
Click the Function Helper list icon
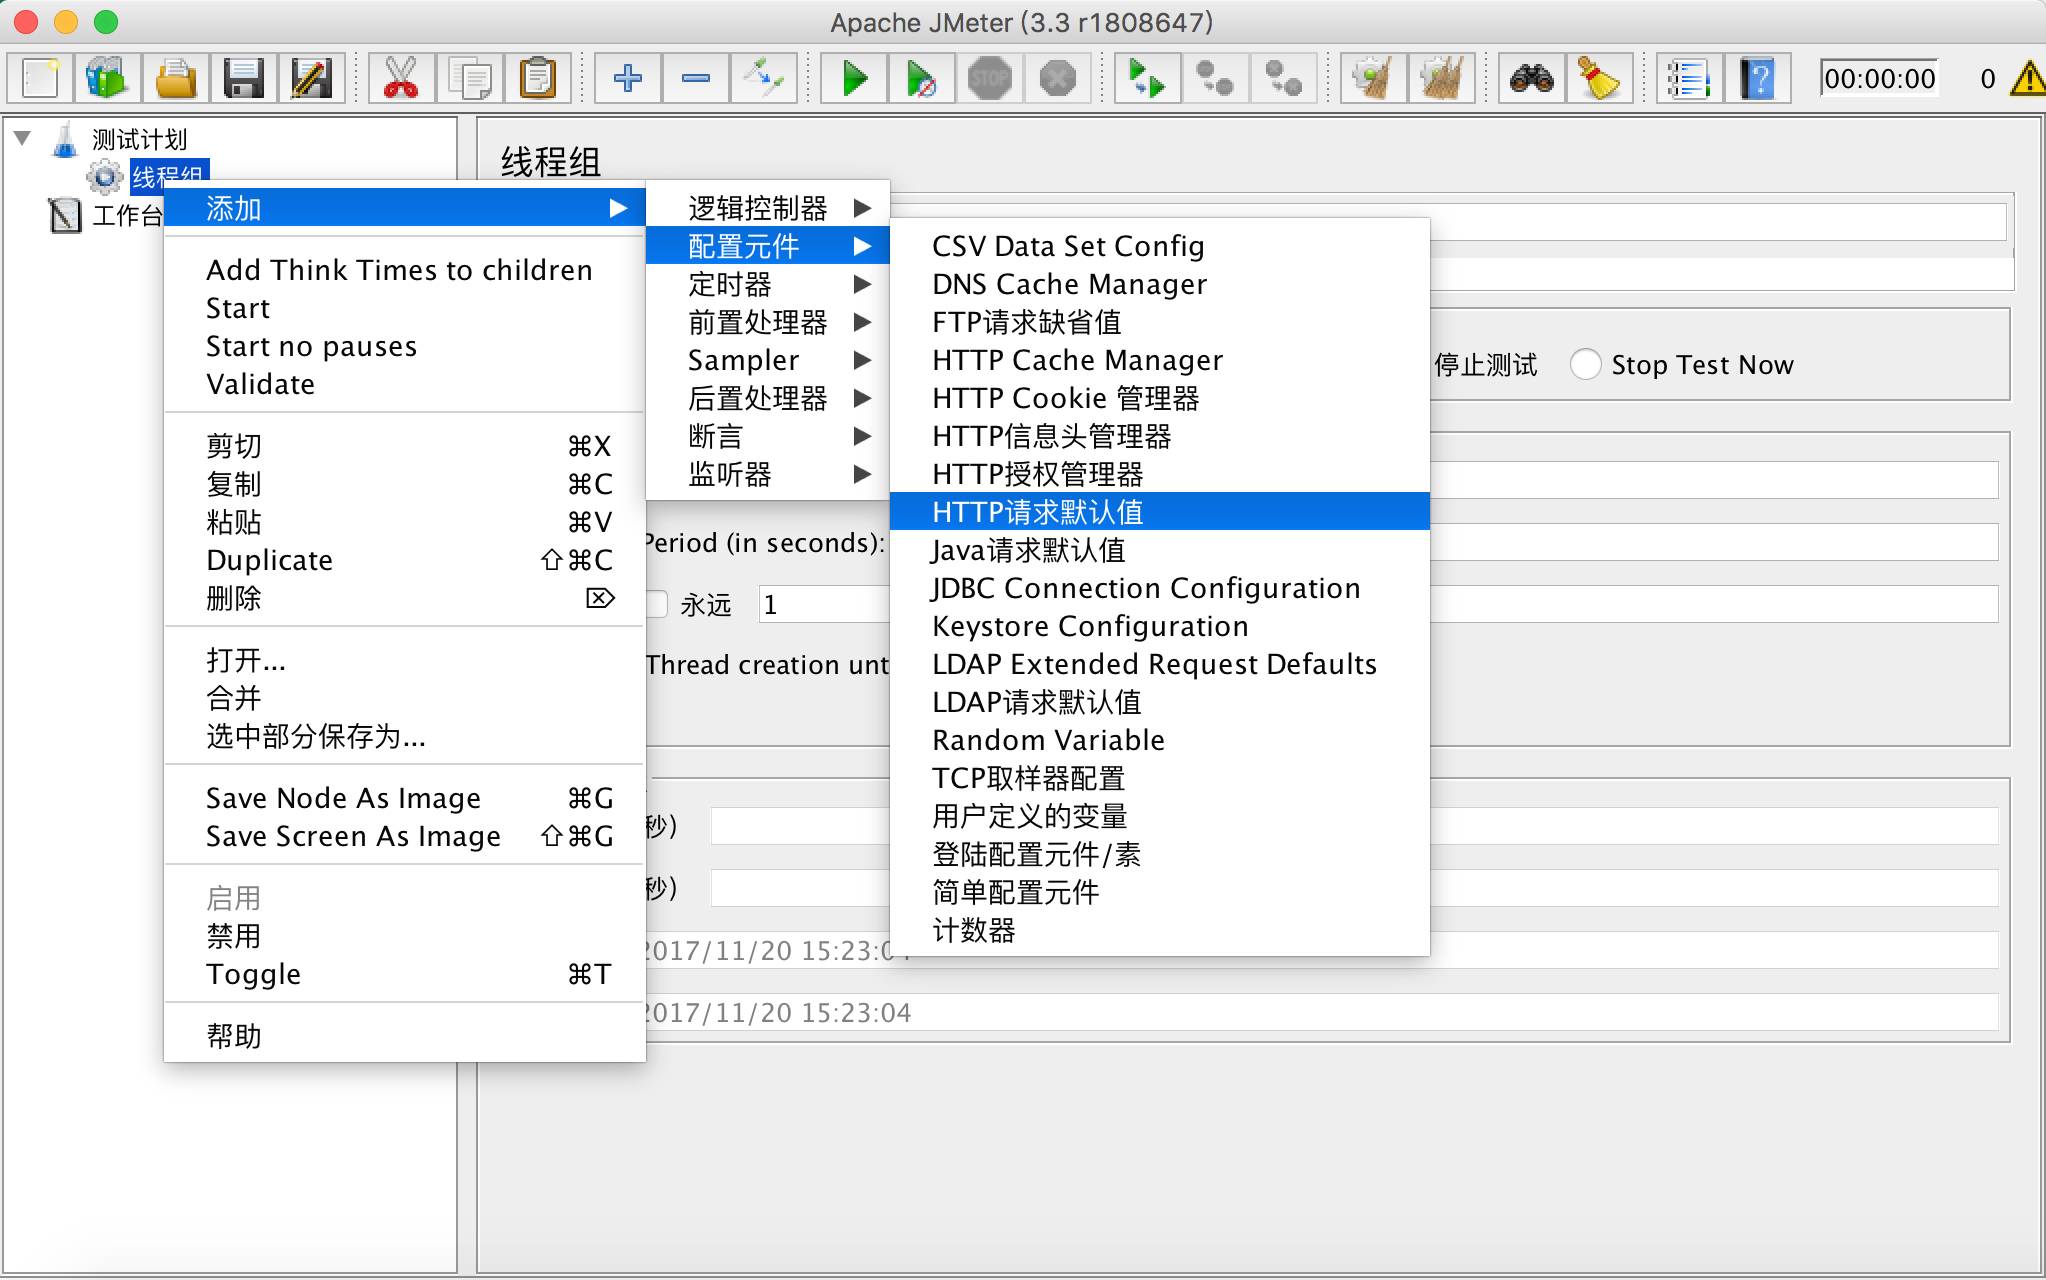coord(1689,78)
